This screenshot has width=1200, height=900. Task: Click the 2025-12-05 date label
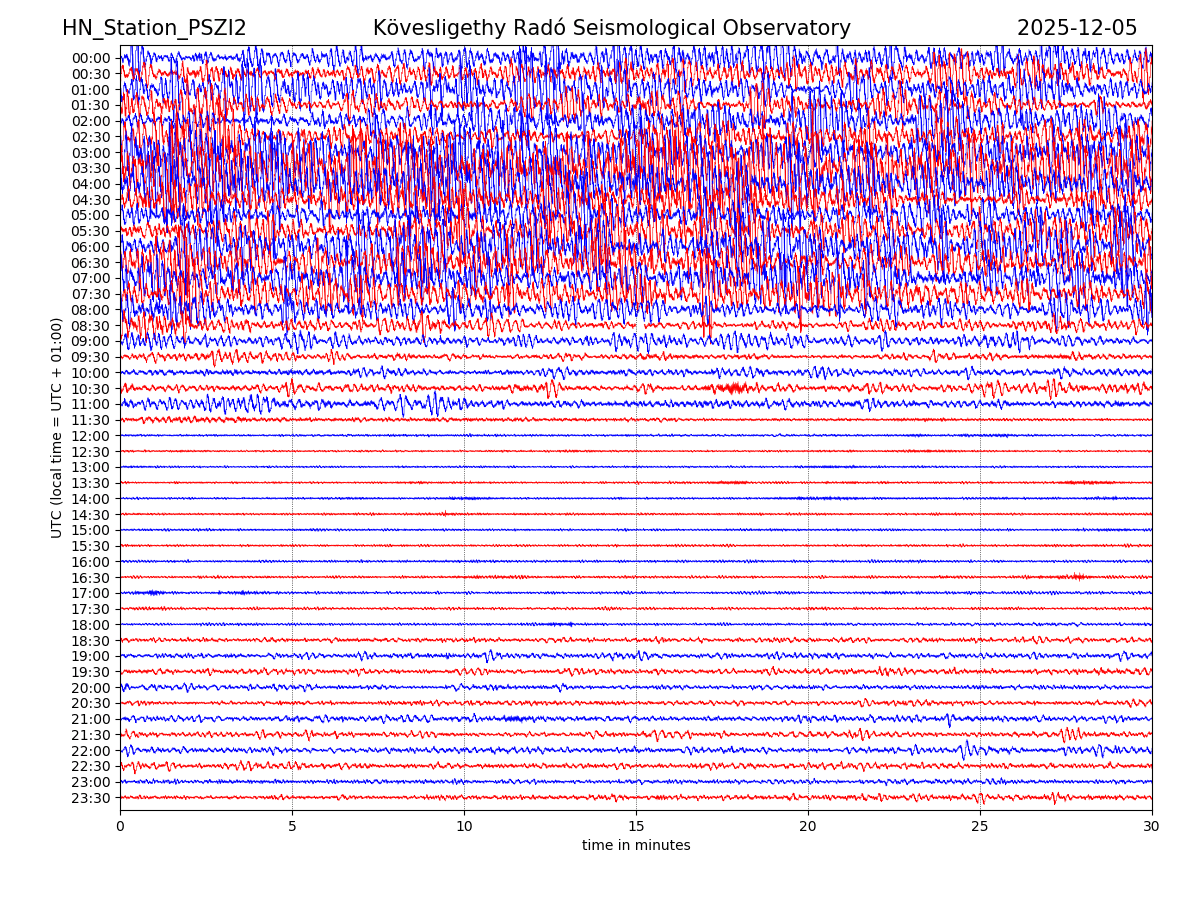coord(1076,29)
